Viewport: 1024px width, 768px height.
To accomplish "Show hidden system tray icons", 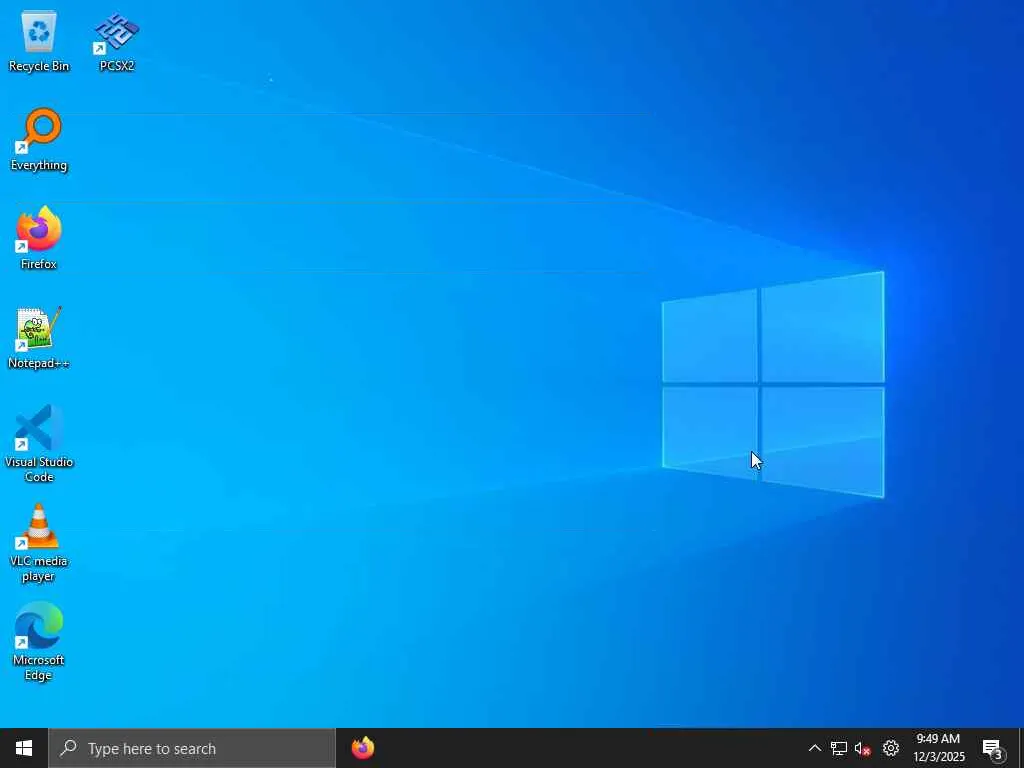I will pyautogui.click(x=814, y=748).
